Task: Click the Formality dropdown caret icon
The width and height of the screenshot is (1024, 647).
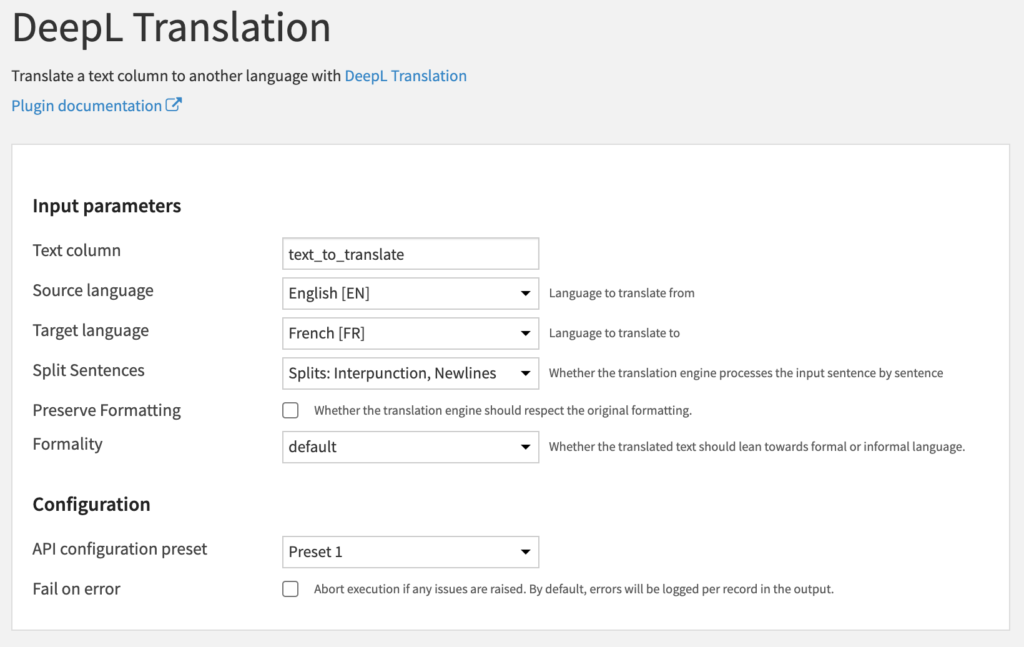Action: (525, 447)
